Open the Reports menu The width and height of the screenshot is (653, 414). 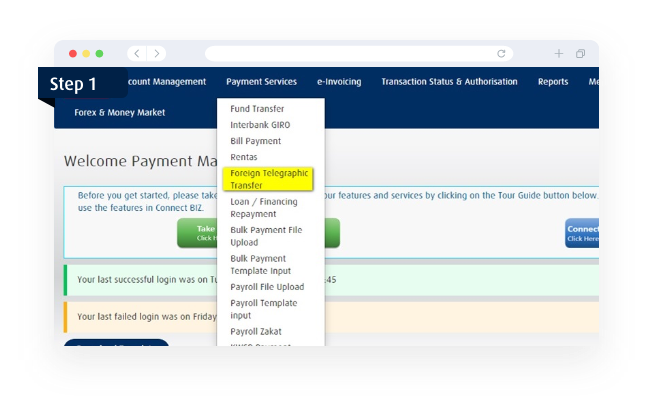click(553, 82)
